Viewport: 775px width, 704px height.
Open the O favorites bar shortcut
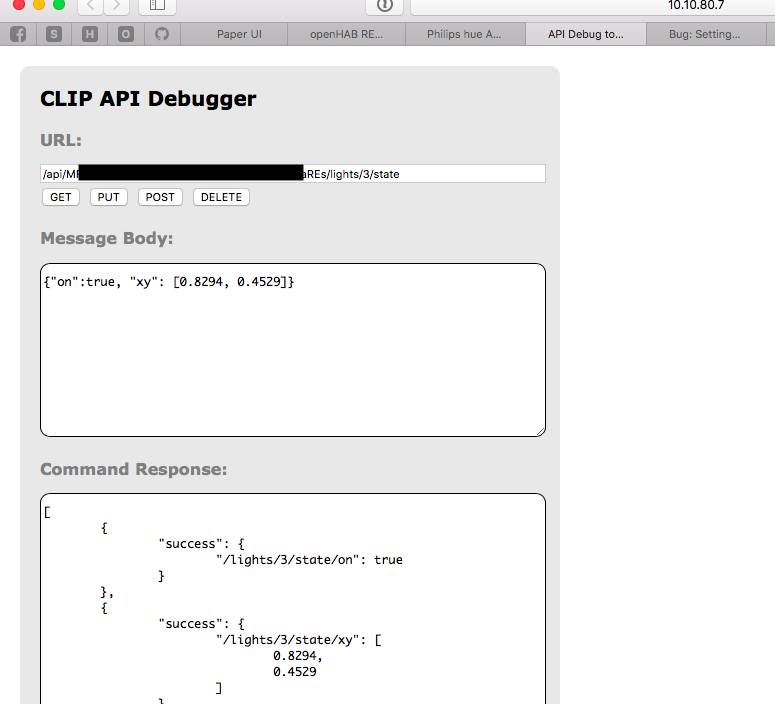pyautogui.click(x=126, y=34)
